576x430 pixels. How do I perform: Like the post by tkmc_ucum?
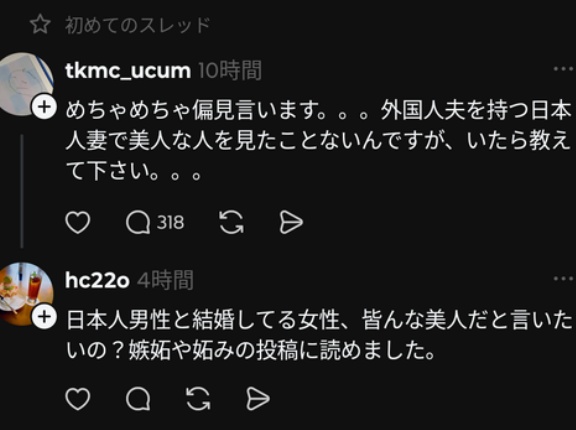pos(78,223)
